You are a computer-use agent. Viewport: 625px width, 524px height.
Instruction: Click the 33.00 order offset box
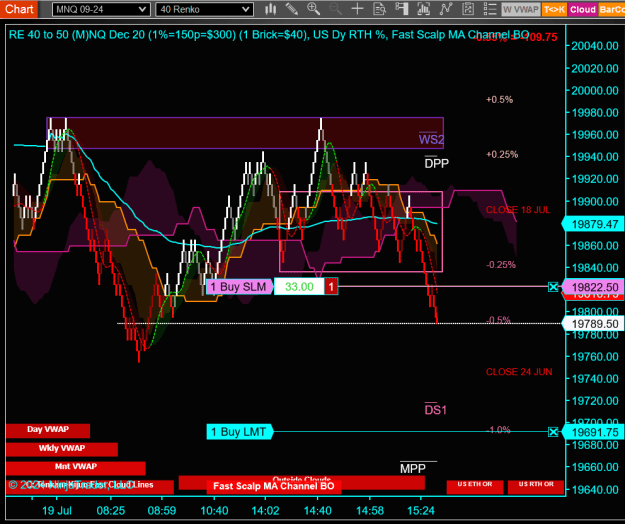[299, 287]
